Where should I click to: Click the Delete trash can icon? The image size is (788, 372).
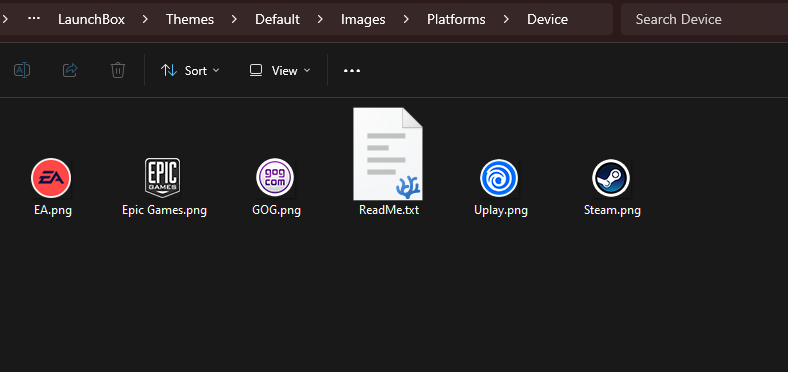click(118, 70)
